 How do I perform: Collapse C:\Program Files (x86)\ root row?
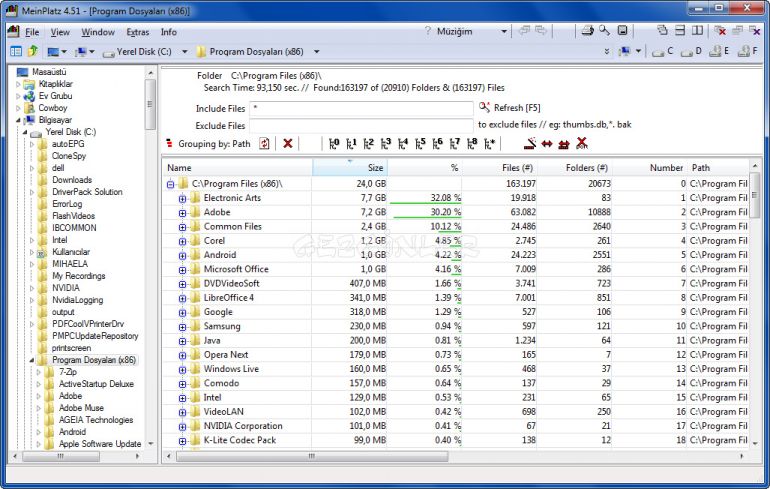point(170,184)
